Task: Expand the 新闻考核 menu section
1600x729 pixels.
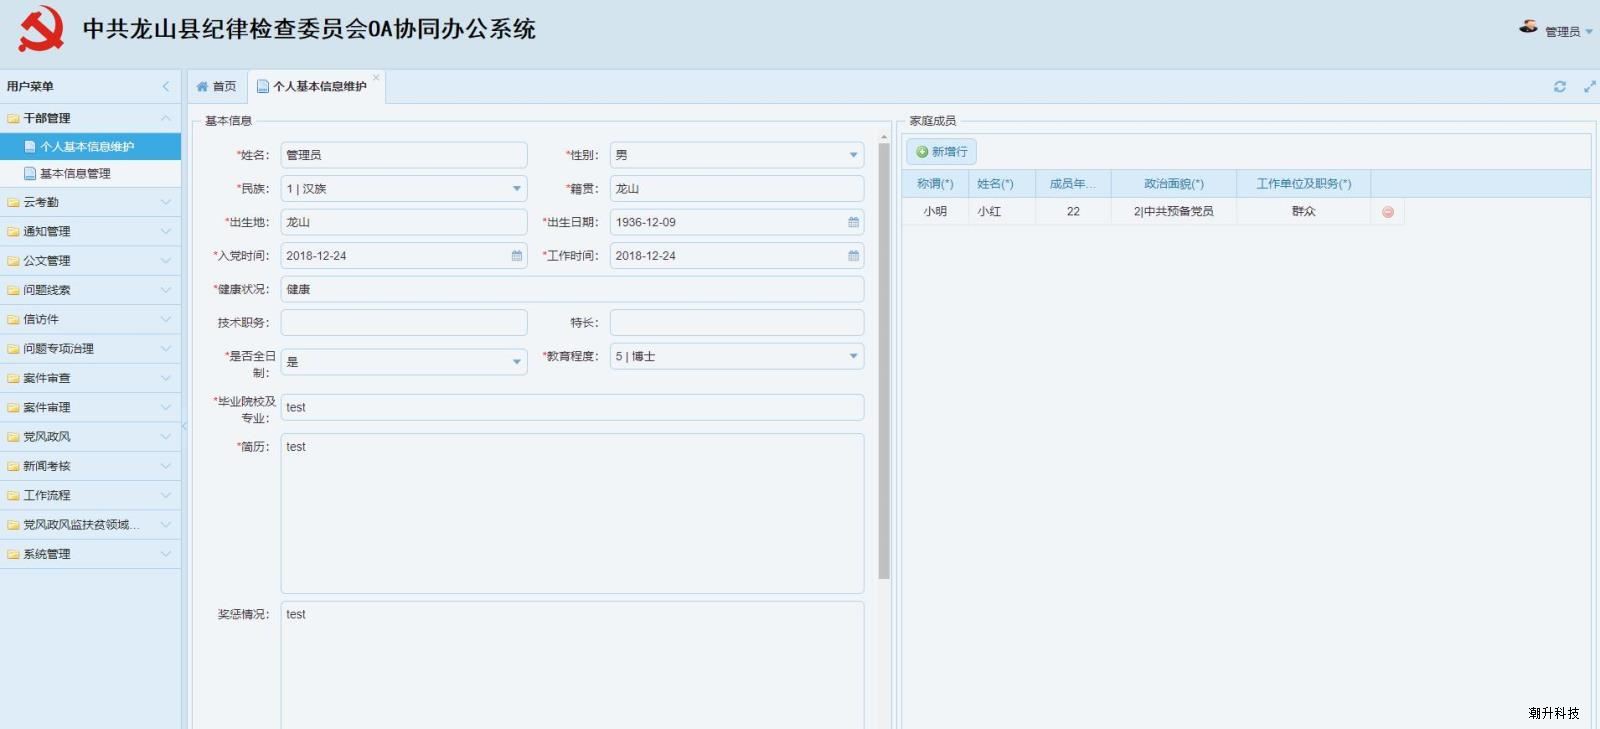Action: coord(166,466)
